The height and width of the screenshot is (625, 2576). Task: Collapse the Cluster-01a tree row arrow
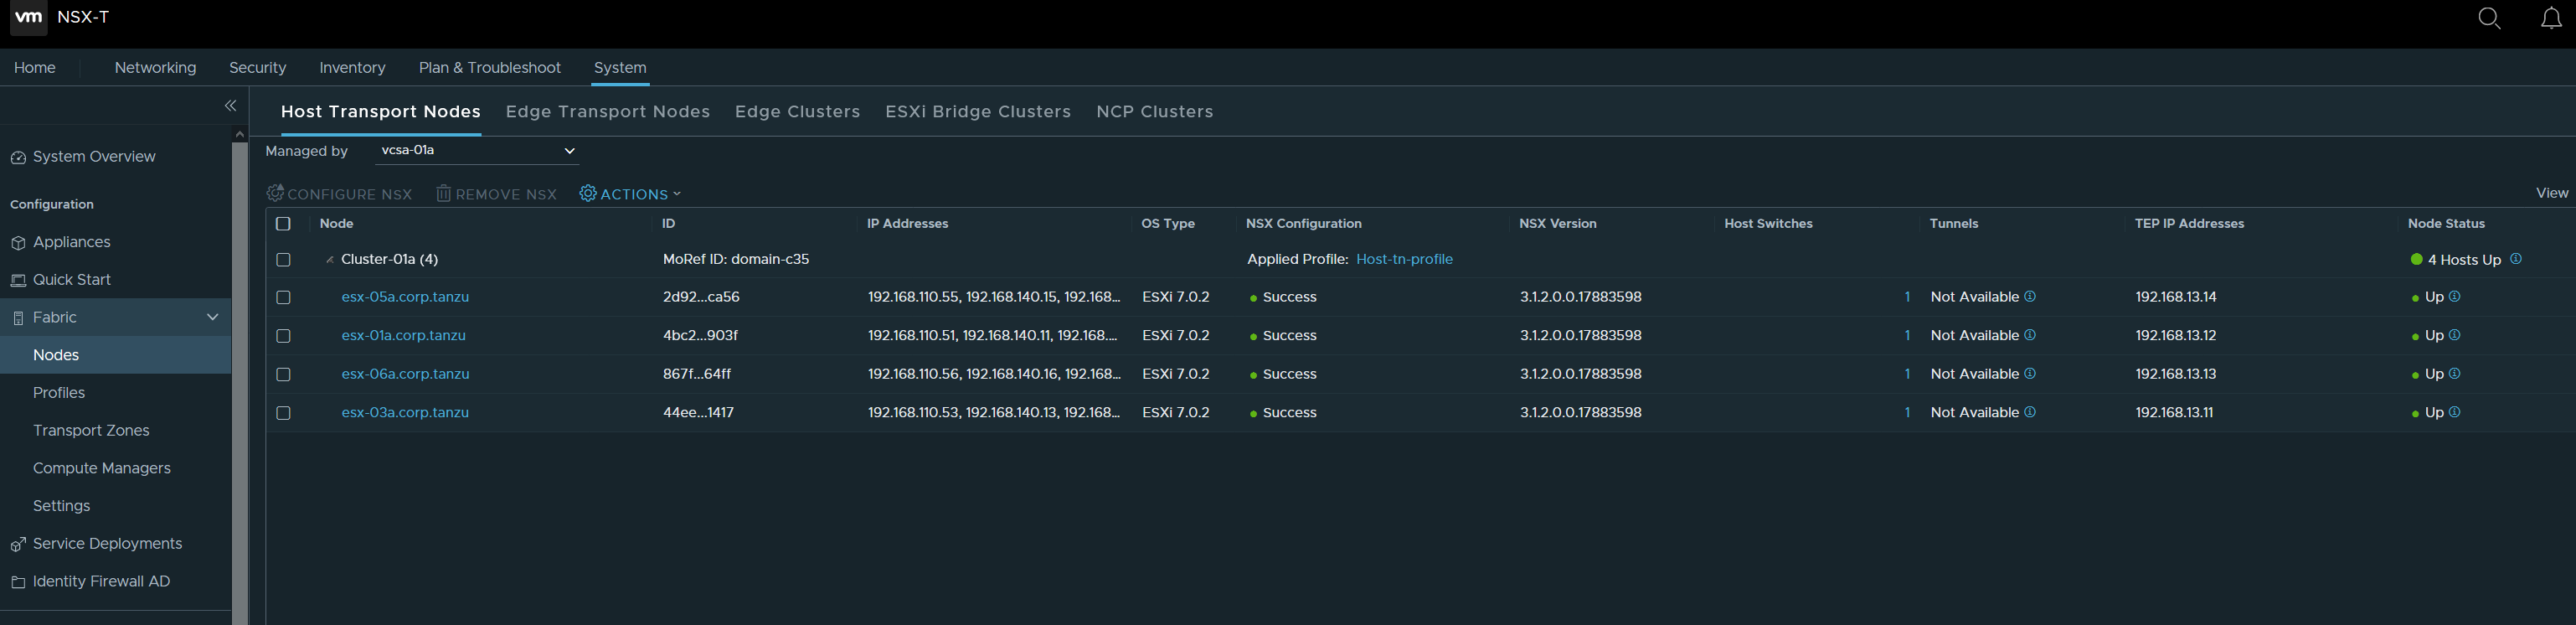coord(329,260)
